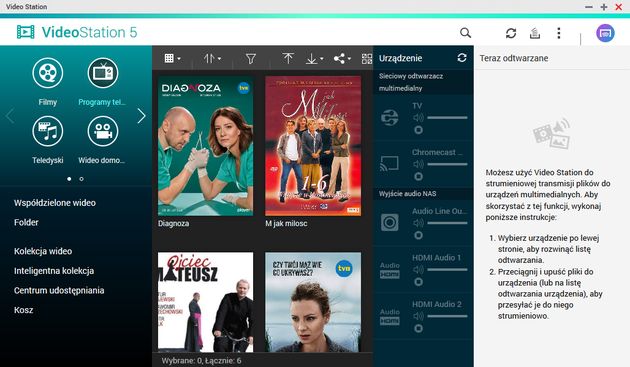Open the download arrow dropdown
Screen dimensions: 630x367
click(315, 59)
